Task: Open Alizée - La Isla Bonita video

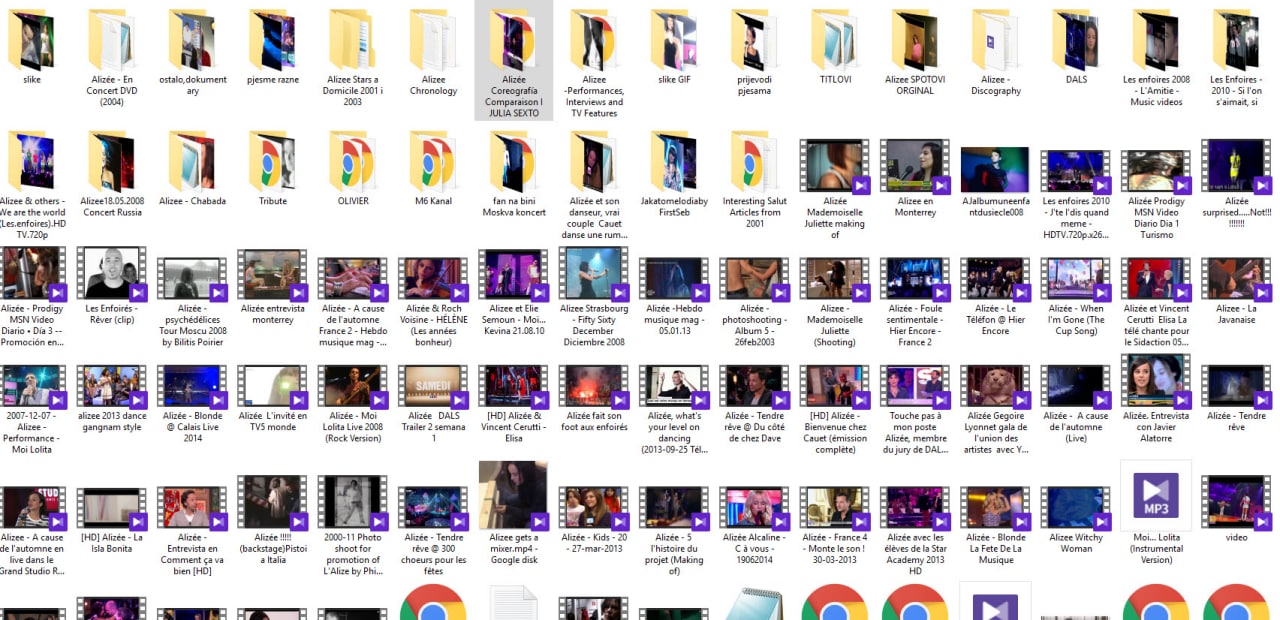Action: [112, 507]
